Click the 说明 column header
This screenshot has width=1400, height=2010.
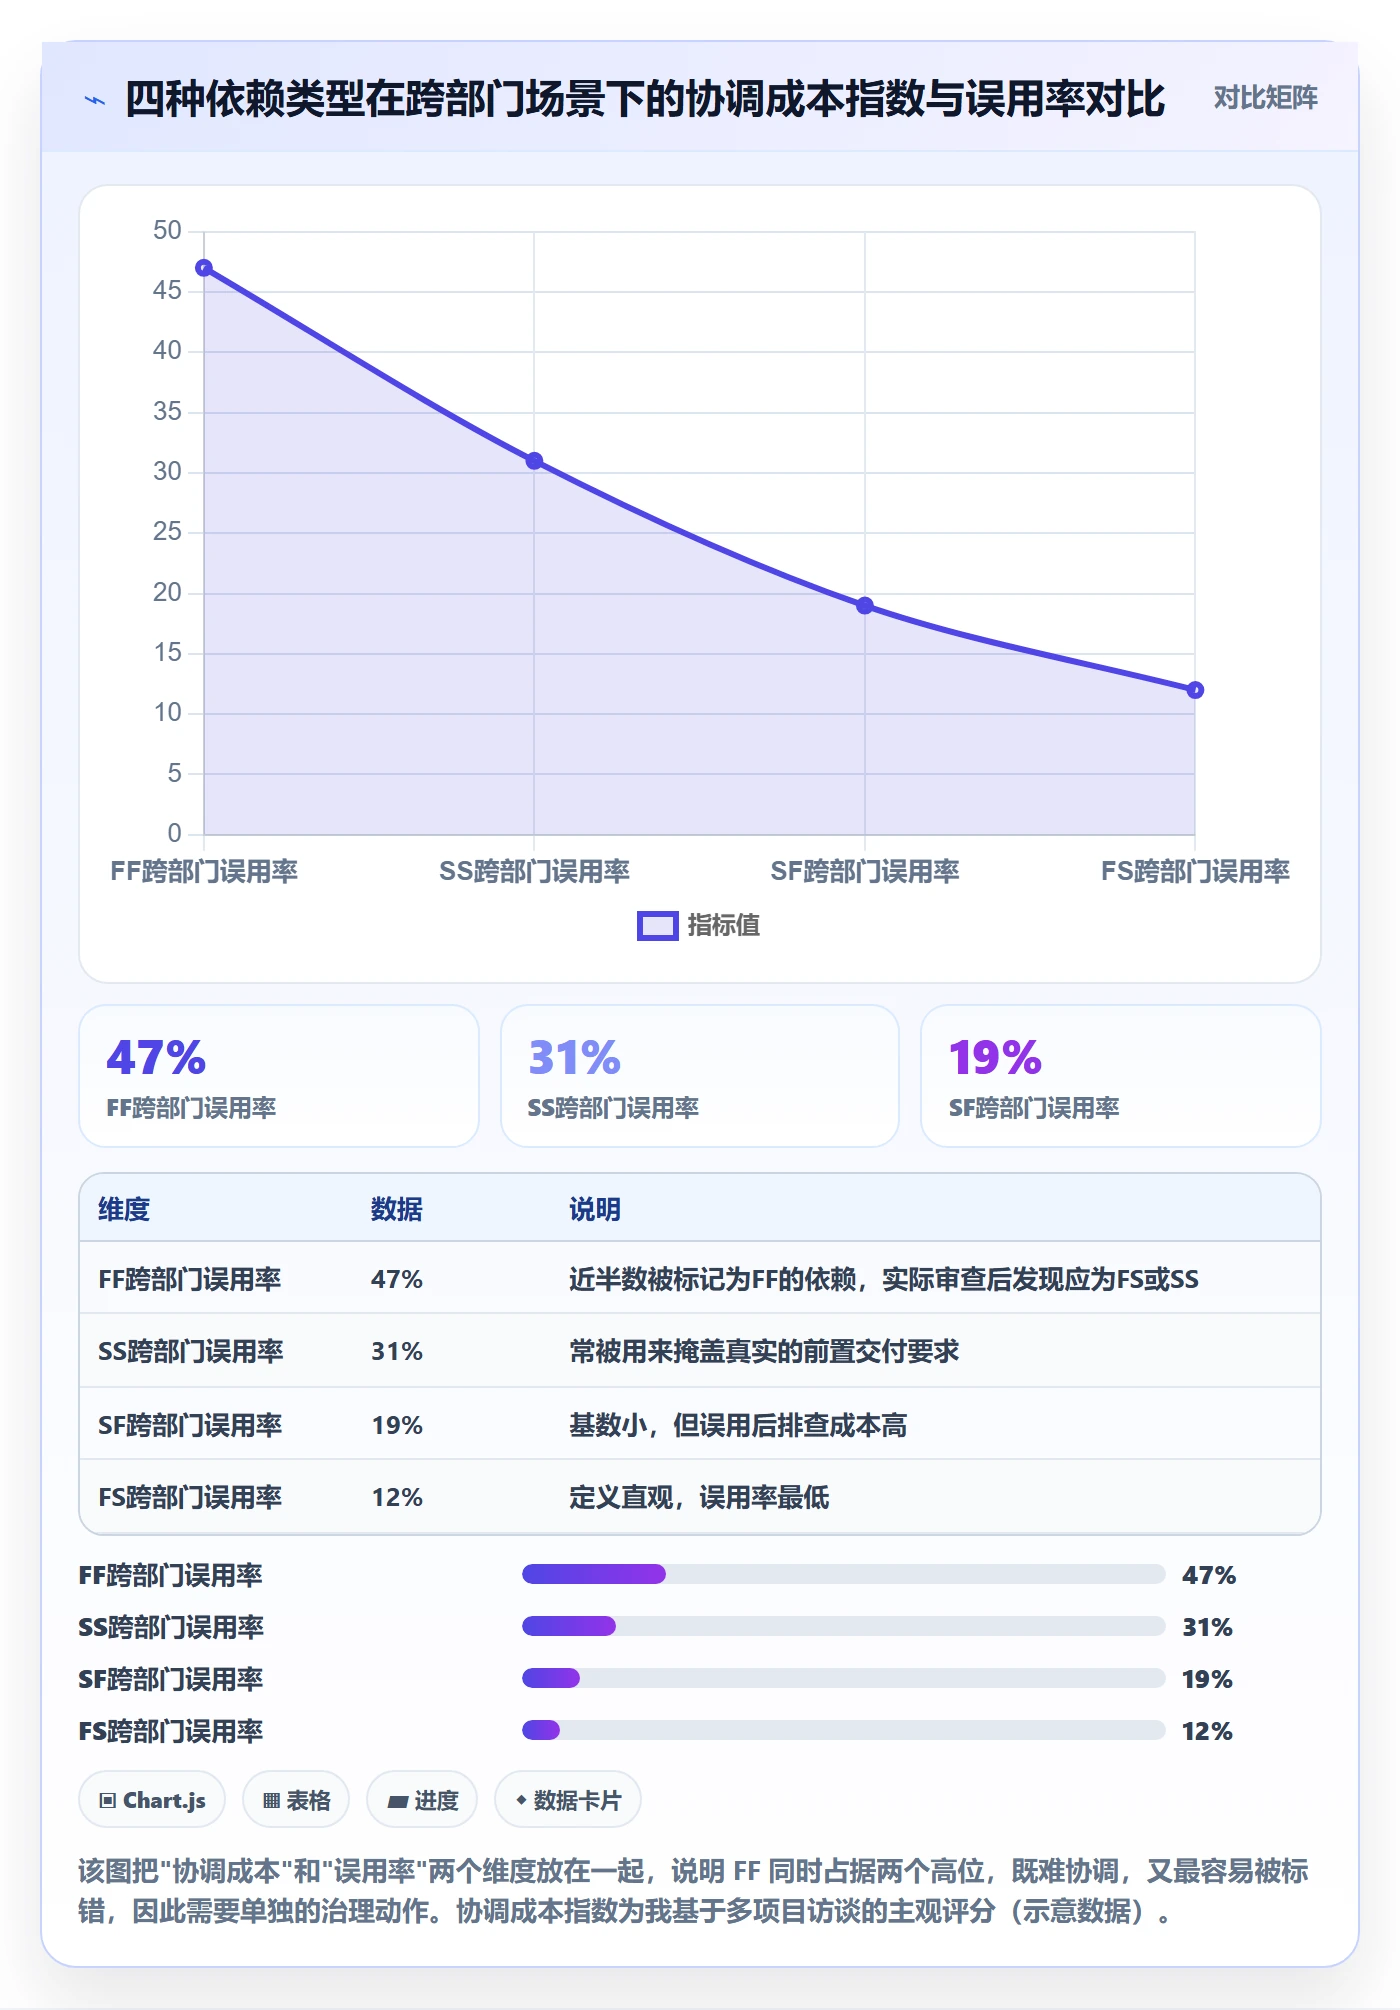click(x=595, y=1210)
